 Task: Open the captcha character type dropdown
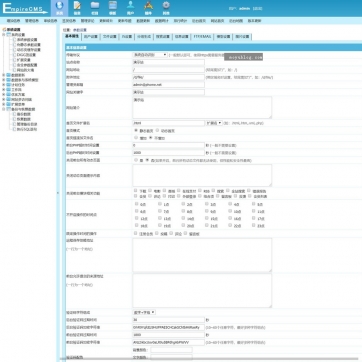pos(144,312)
